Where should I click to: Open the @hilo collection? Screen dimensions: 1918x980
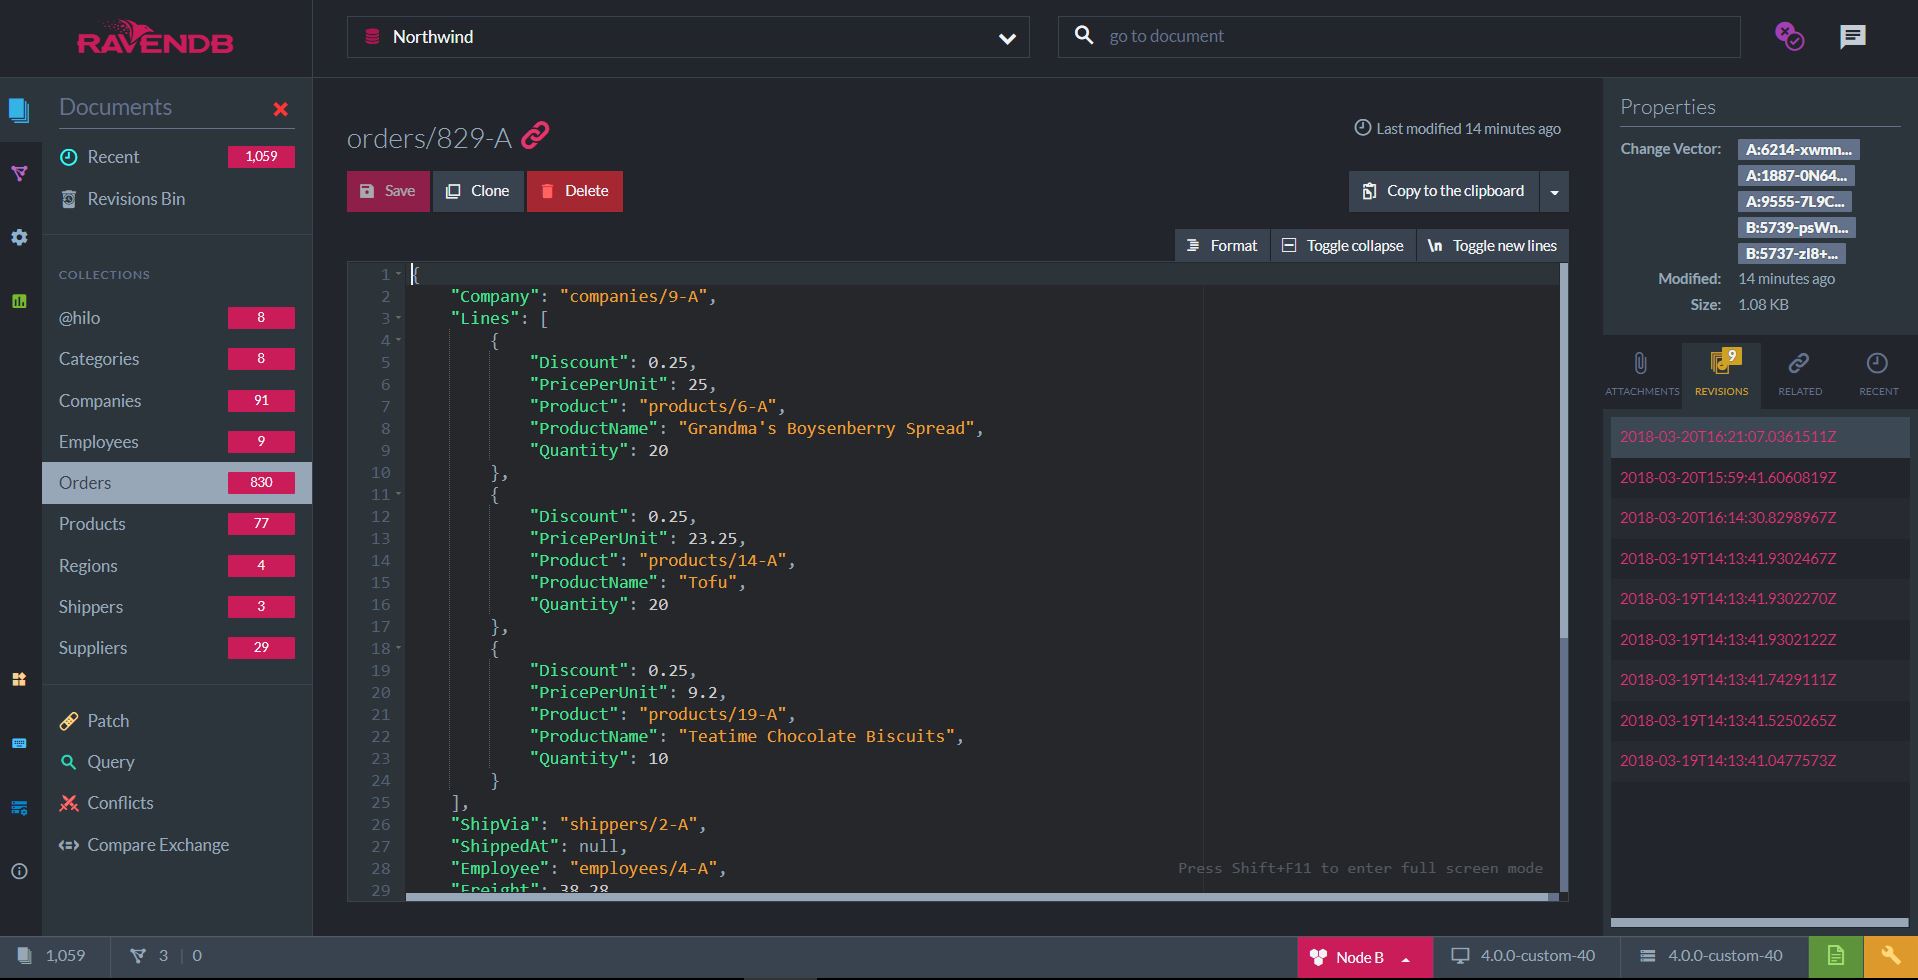[177, 318]
